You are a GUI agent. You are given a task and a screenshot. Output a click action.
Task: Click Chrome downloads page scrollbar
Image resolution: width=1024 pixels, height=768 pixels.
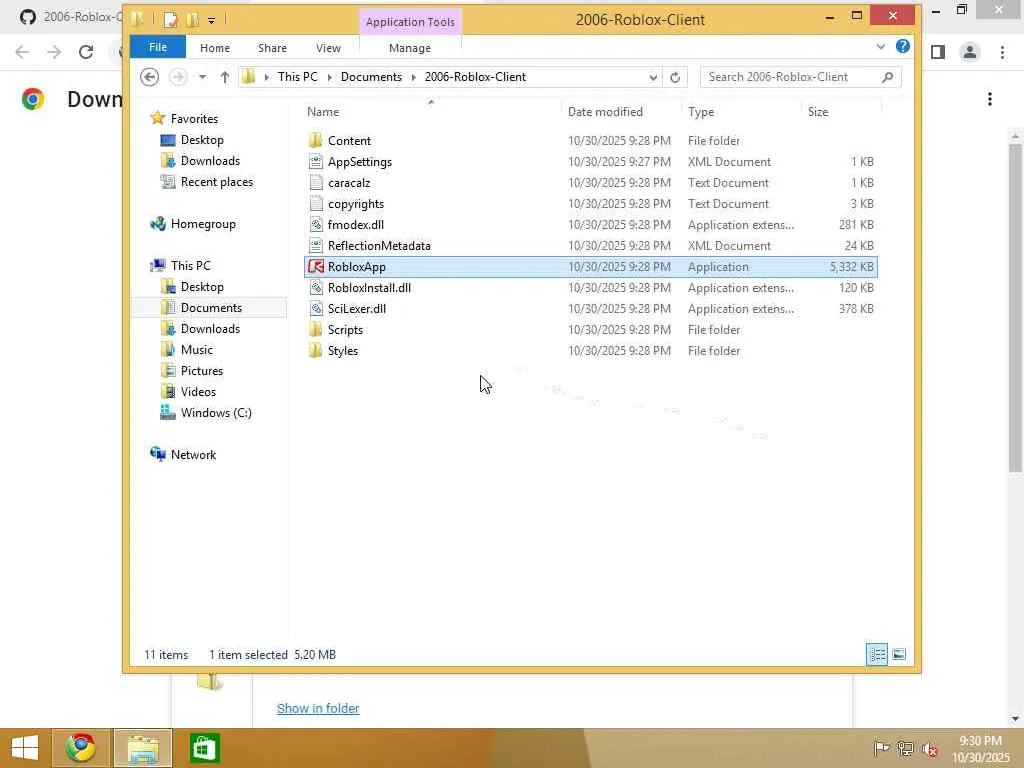point(1015,307)
